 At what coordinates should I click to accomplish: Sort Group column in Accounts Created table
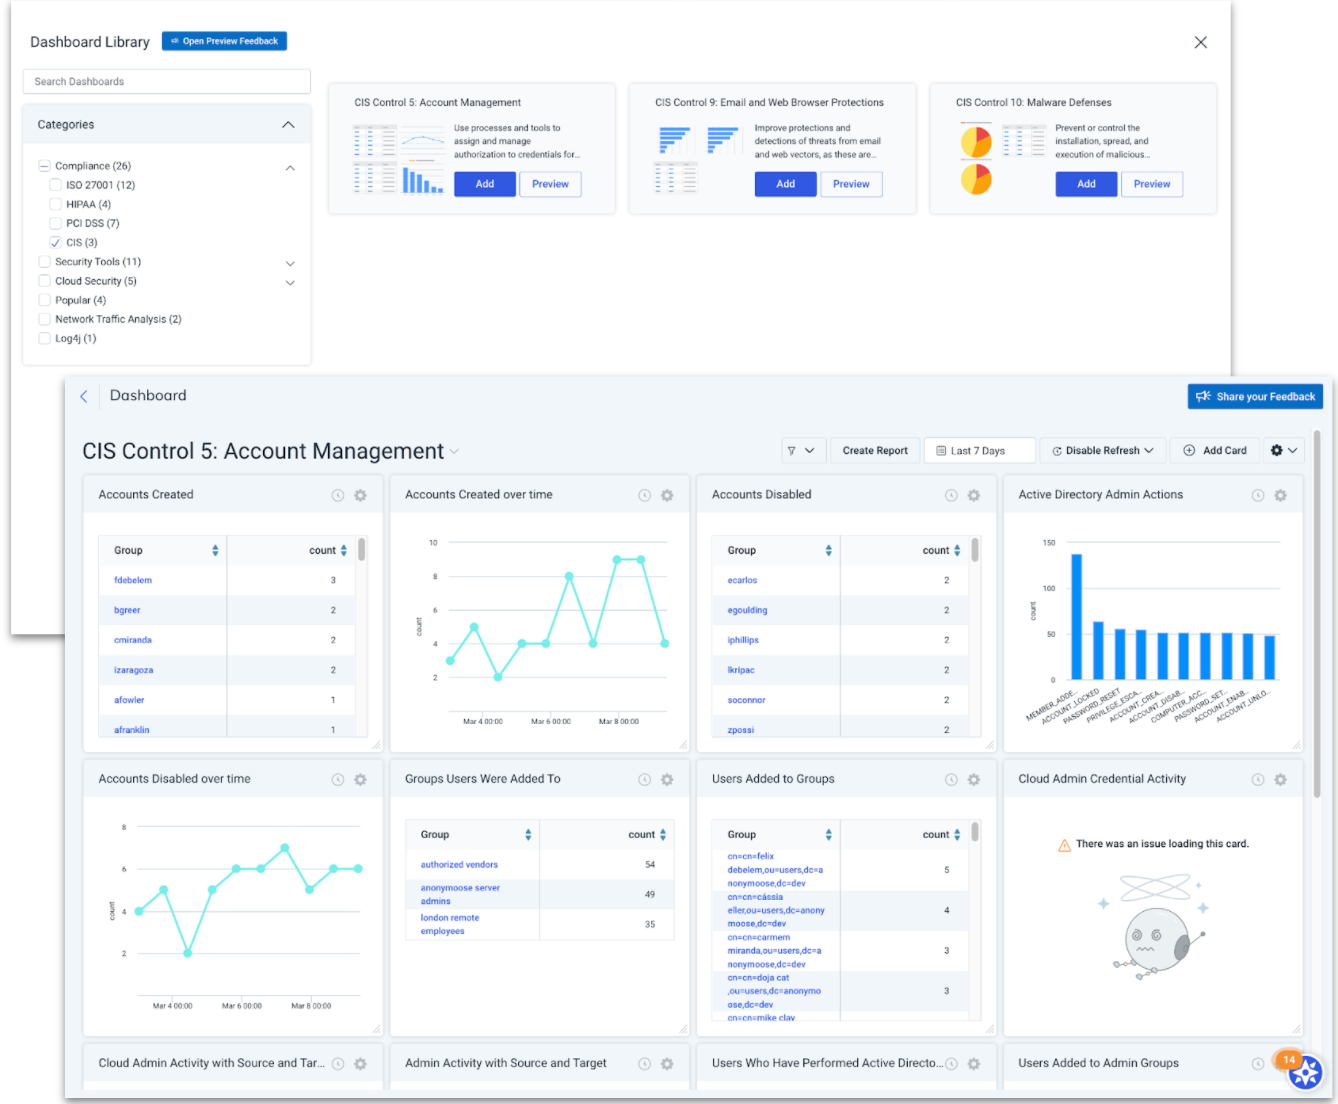click(215, 551)
